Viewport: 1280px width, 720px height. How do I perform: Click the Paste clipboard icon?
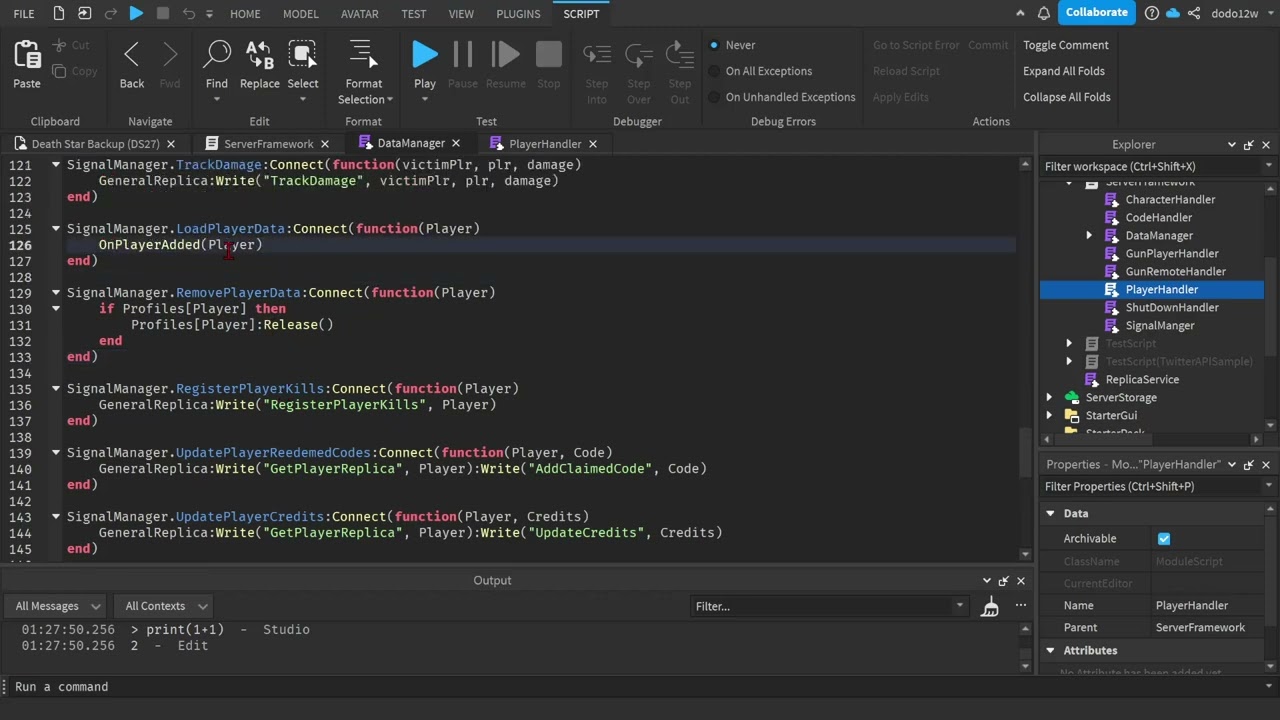(27, 56)
